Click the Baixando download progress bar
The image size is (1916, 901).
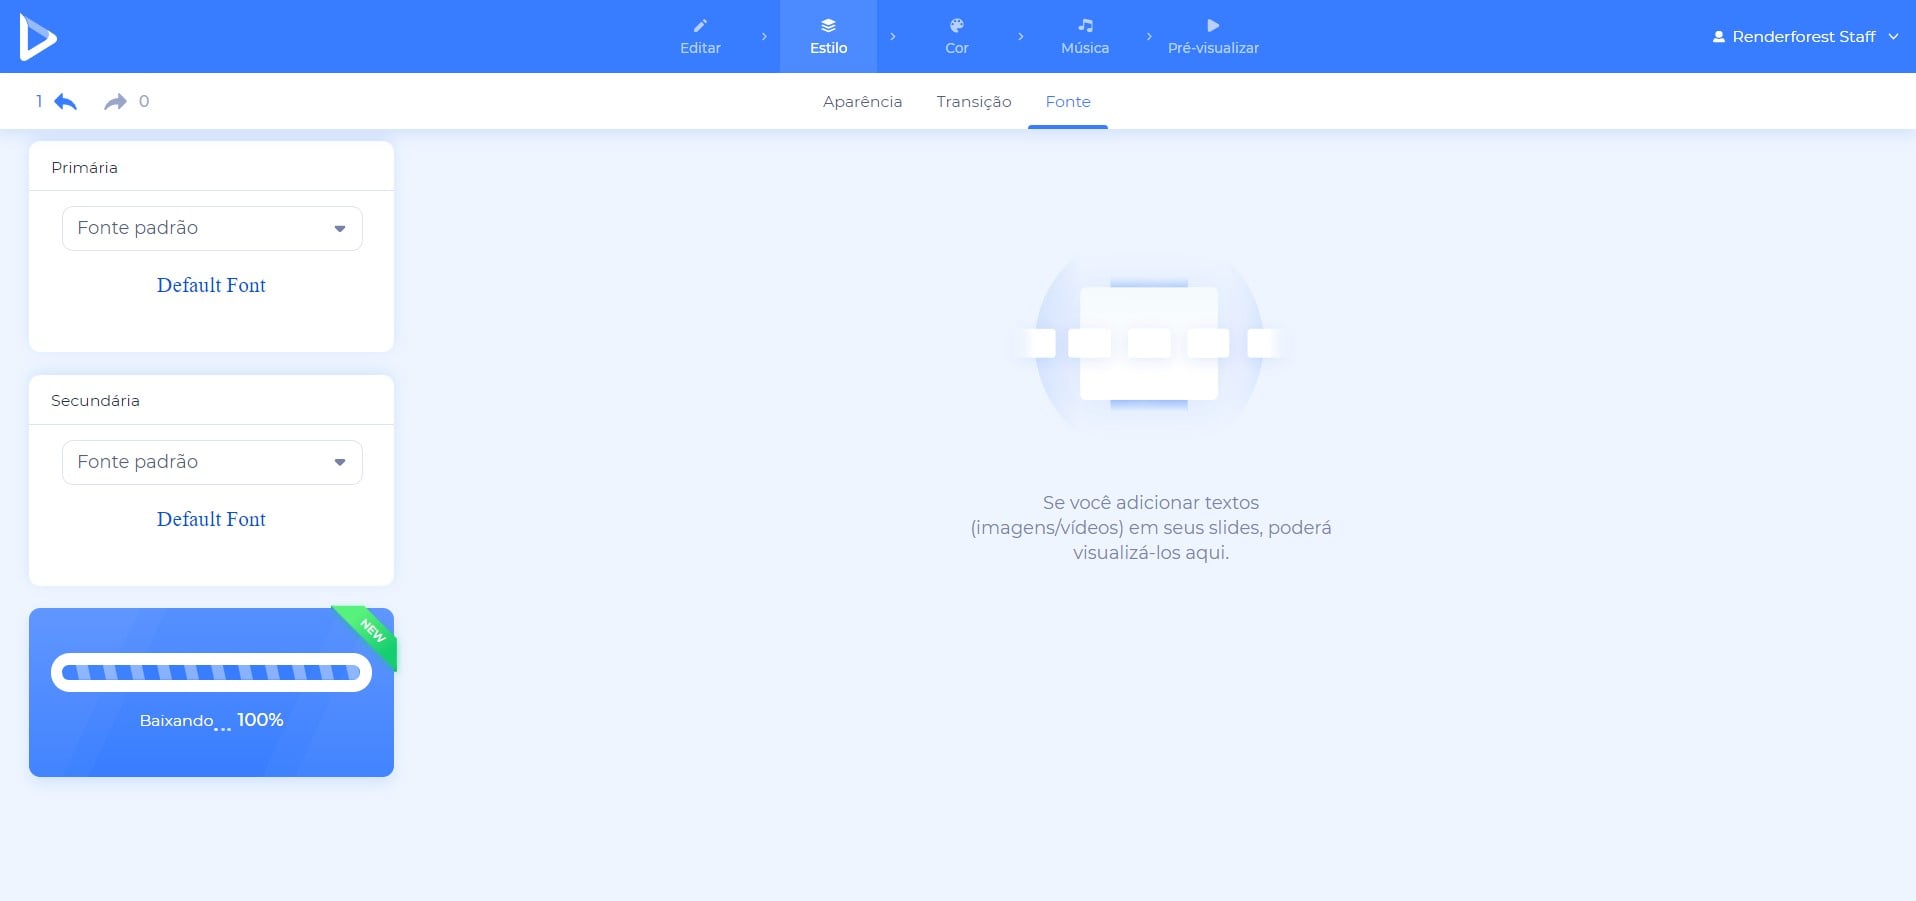tap(211, 673)
